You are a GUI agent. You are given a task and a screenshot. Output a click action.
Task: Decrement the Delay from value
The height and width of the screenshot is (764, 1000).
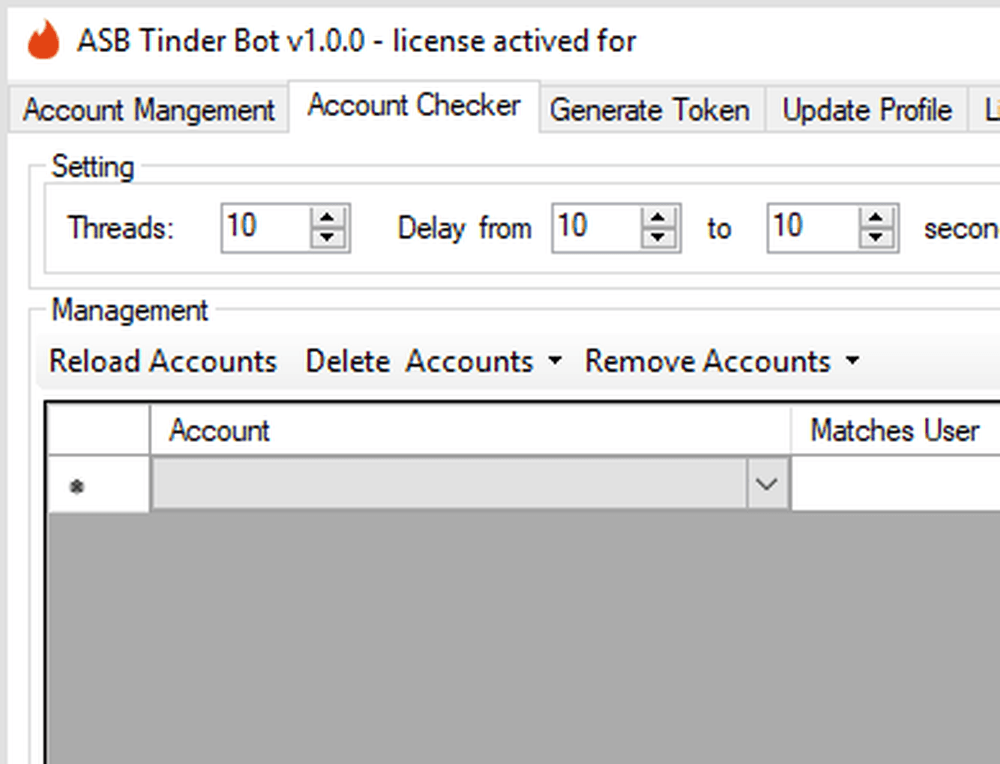658,238
